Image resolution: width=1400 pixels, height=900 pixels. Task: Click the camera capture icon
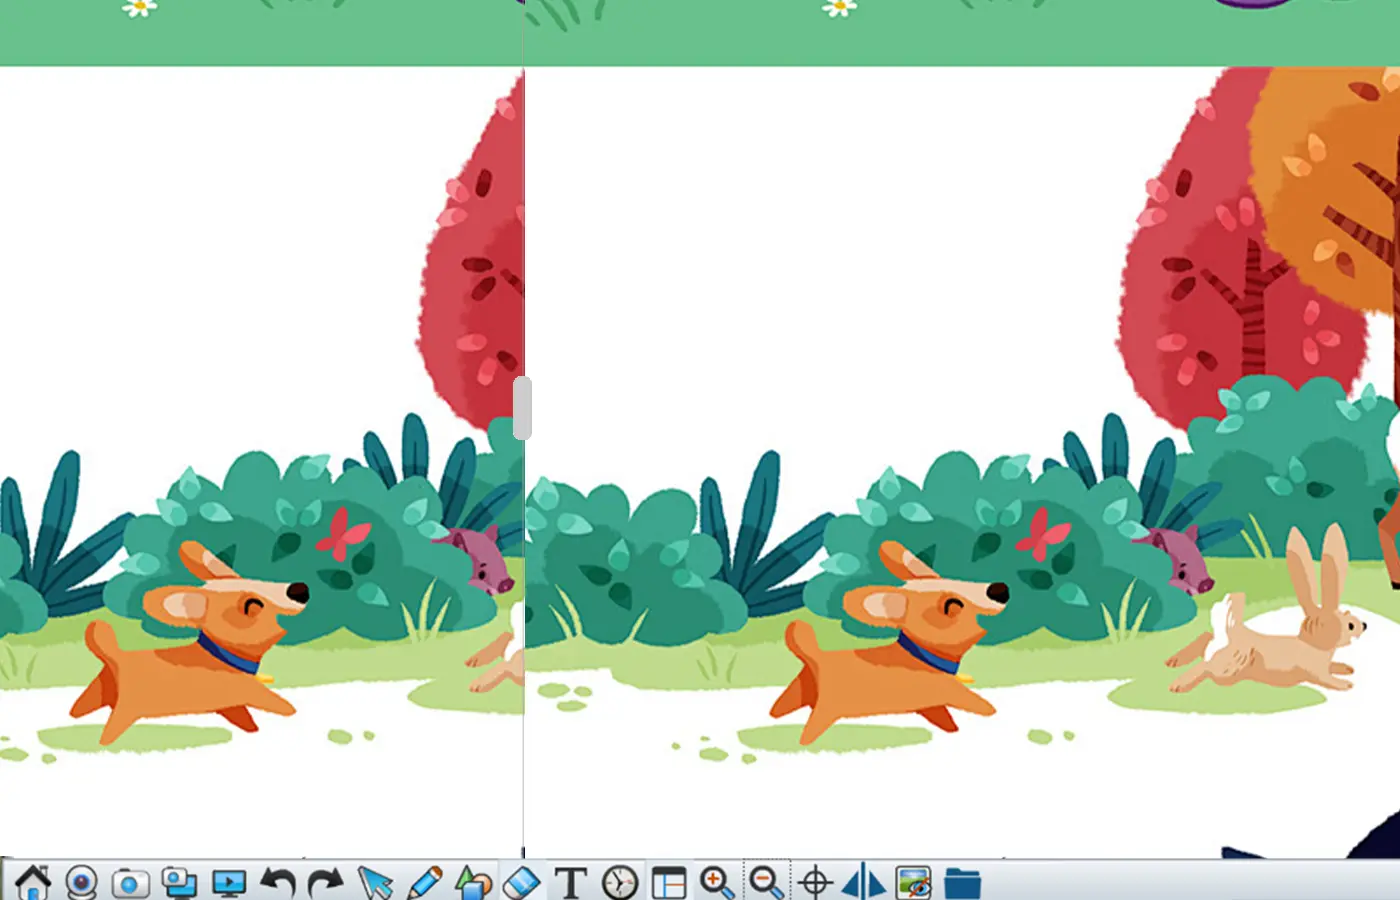point(130,883)
